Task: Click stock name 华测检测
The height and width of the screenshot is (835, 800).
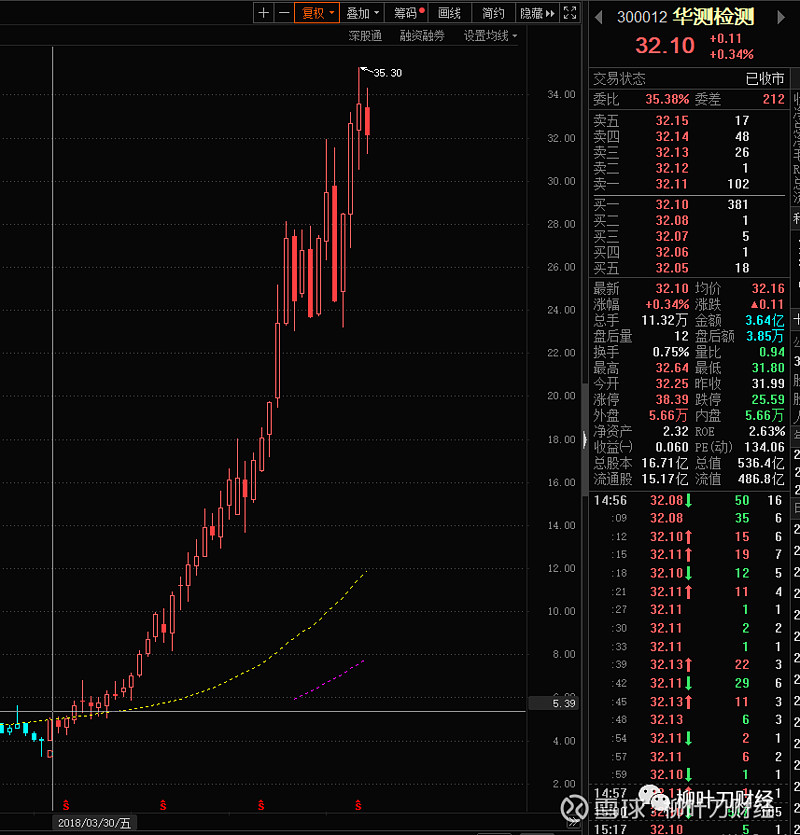Action: (713, 17)
